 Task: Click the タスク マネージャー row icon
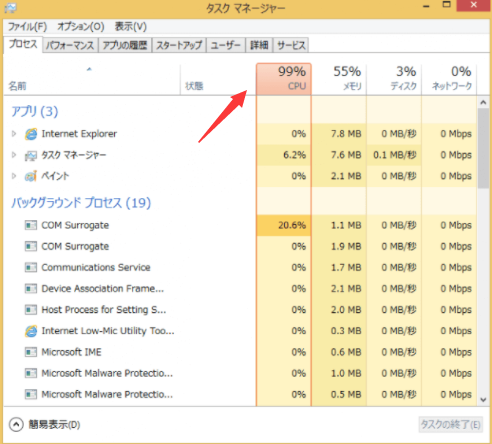tap(31, 155)
